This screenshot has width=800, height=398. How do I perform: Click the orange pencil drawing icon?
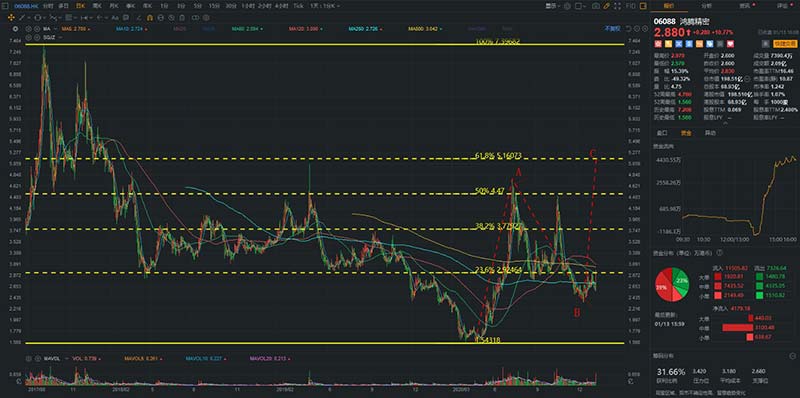click(606, 6)
